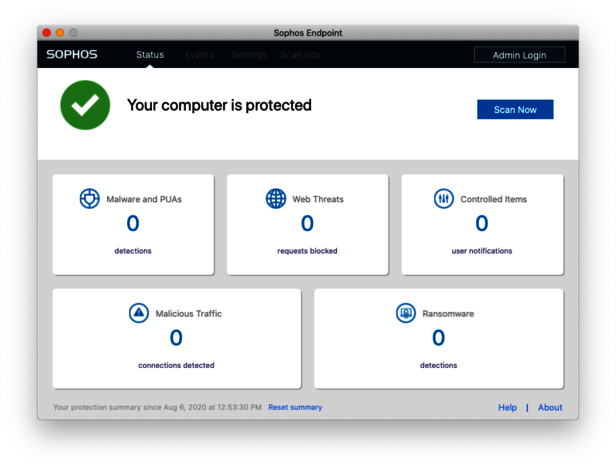Click the Controlled Items sliders icon
616x469 pixels.
[444, 198]
